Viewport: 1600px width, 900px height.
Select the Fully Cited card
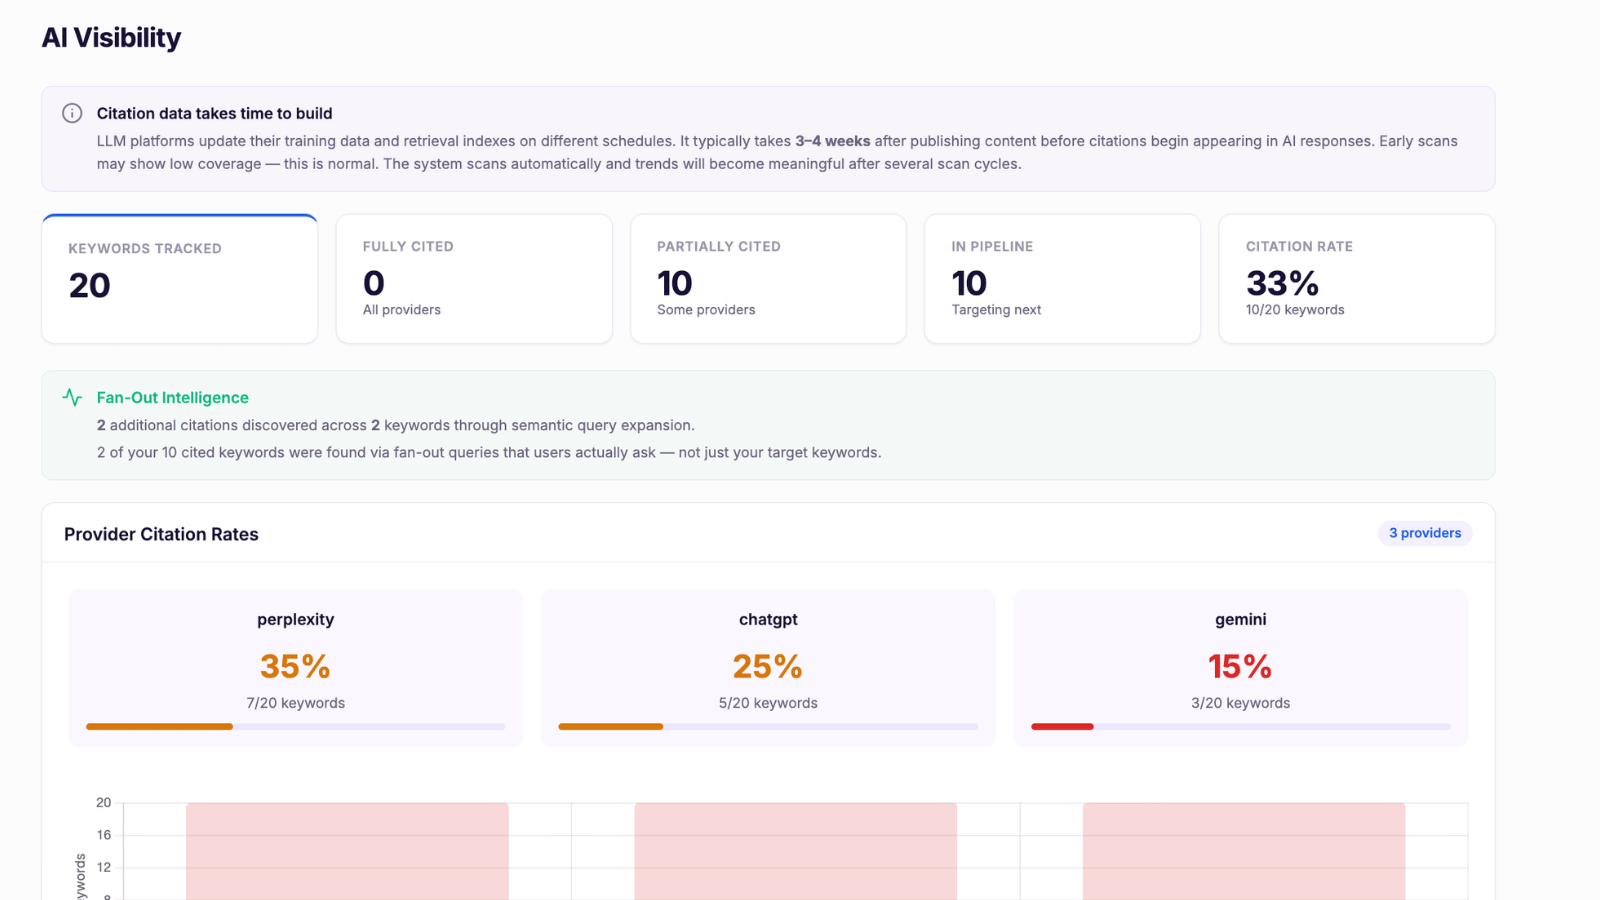(x=474, y=279)
